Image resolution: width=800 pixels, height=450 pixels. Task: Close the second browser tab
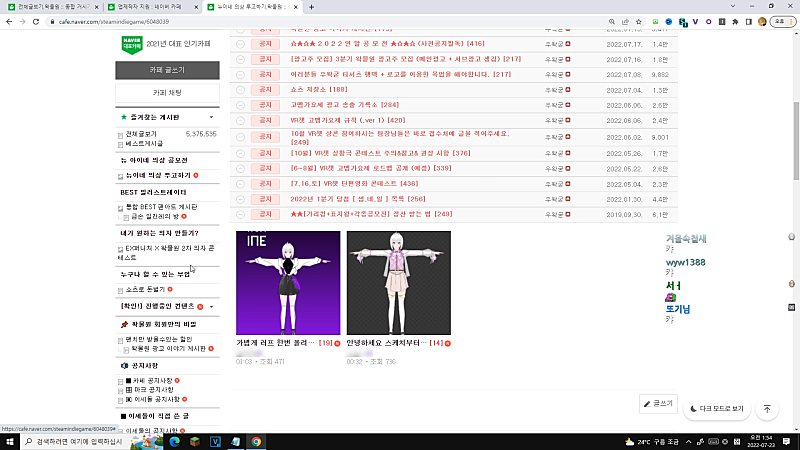tap(196, 7)
